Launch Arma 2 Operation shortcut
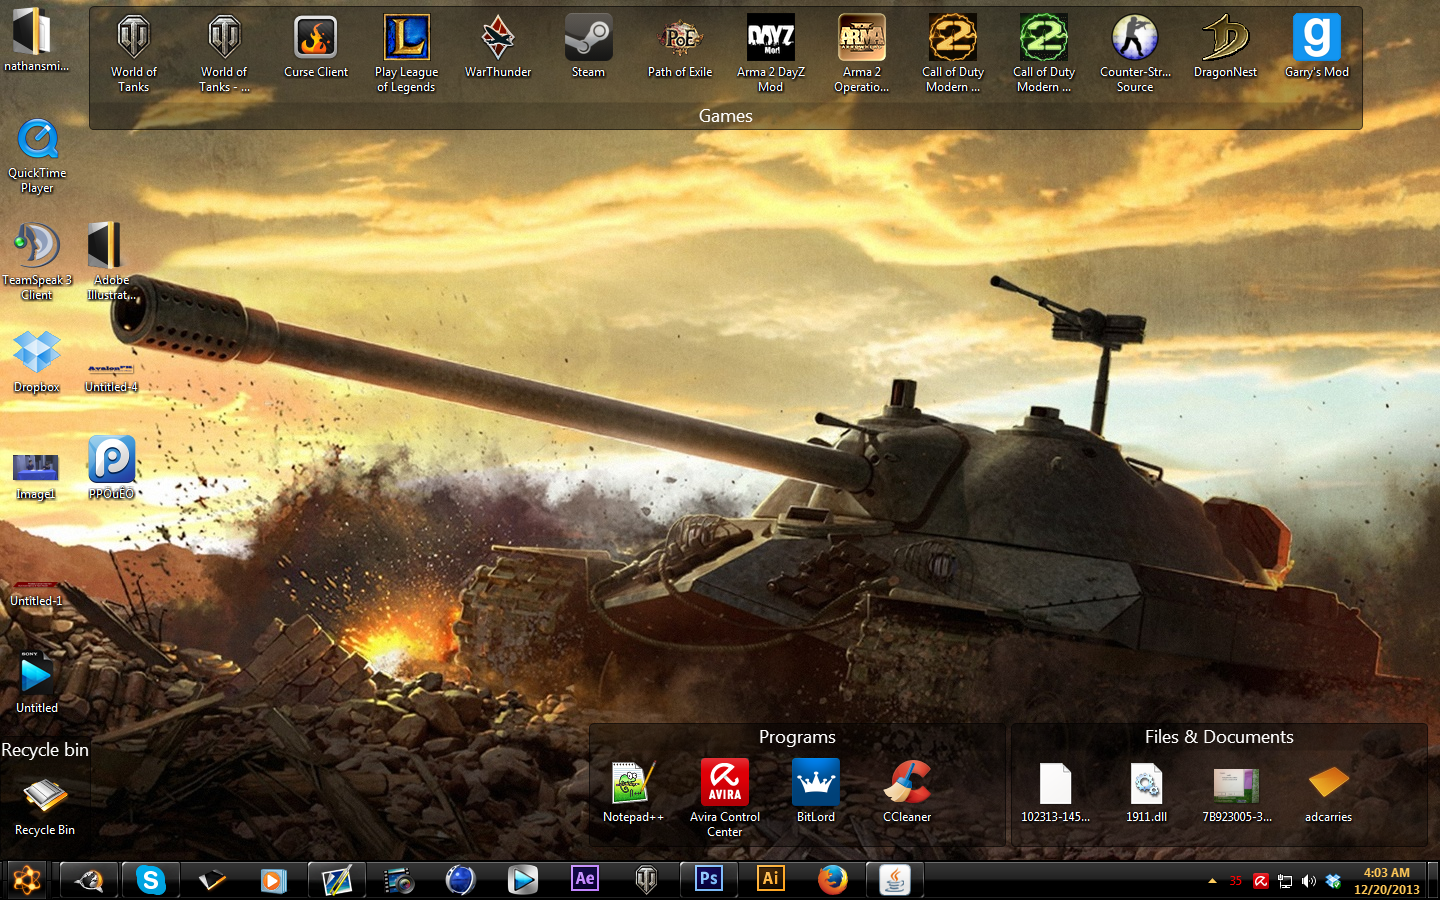 pos(862,54)
